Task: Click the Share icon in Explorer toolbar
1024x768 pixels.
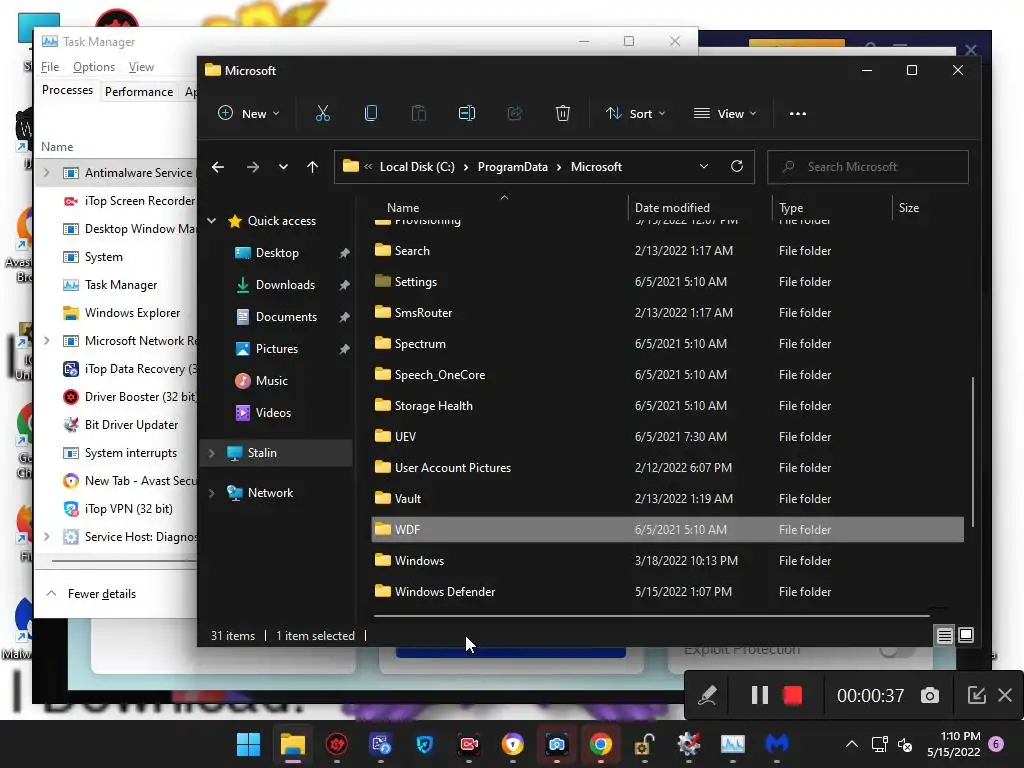Action: tap(515, 114)
